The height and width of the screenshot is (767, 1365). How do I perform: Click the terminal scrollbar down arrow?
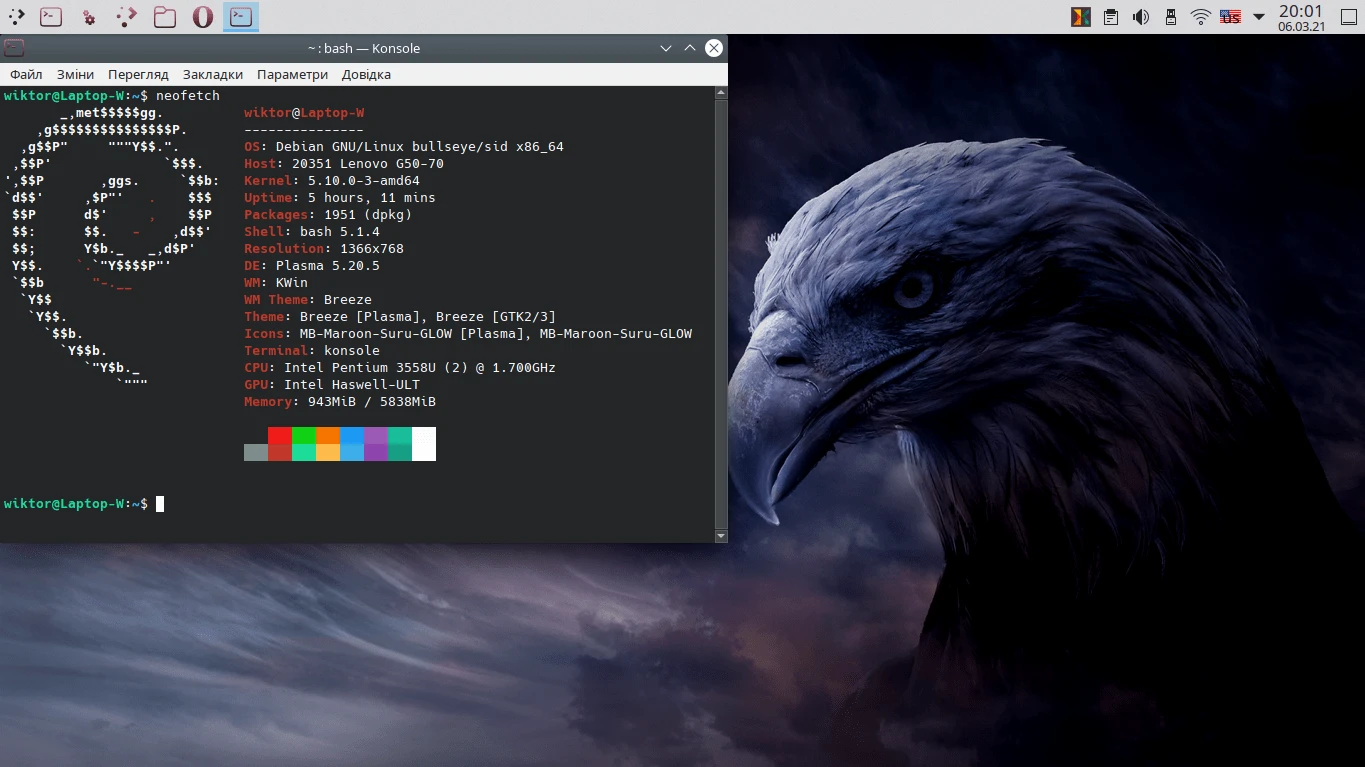click(x=721, y=536)
